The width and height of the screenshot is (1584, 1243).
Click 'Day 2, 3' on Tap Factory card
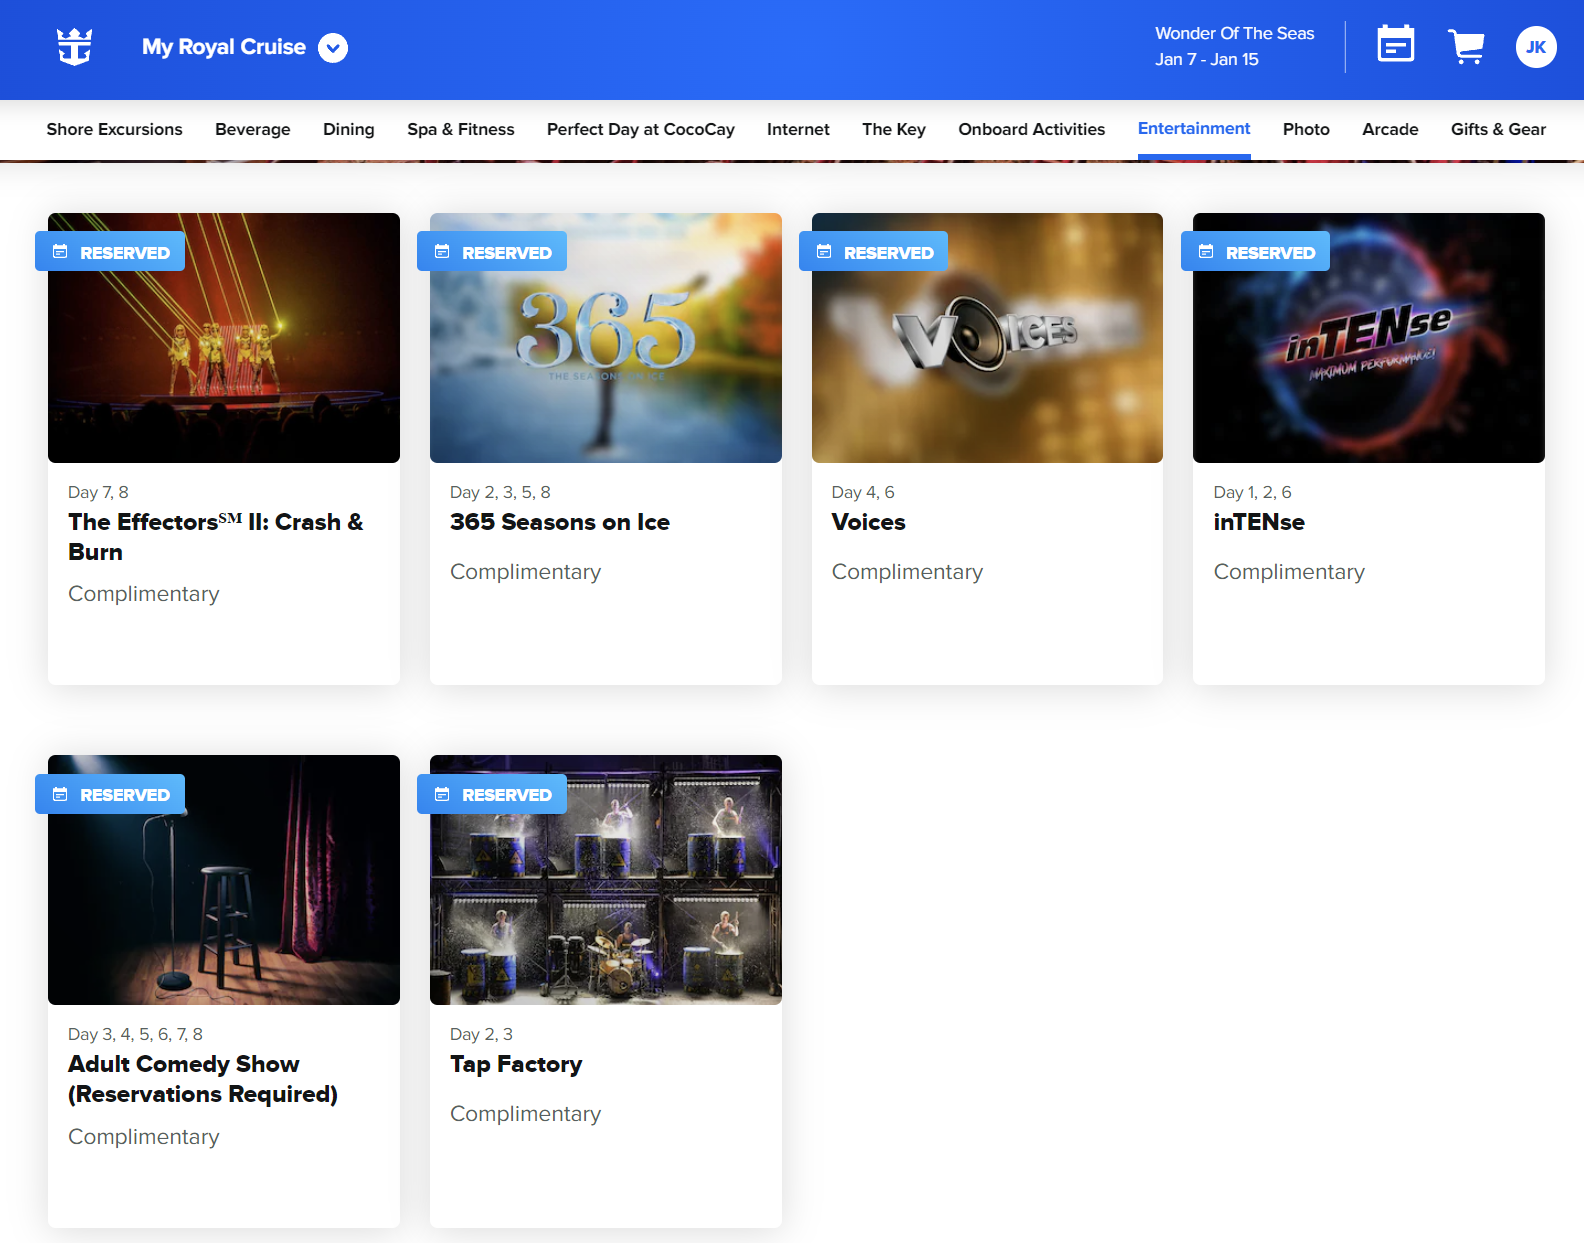click(x=481, y=1034)
